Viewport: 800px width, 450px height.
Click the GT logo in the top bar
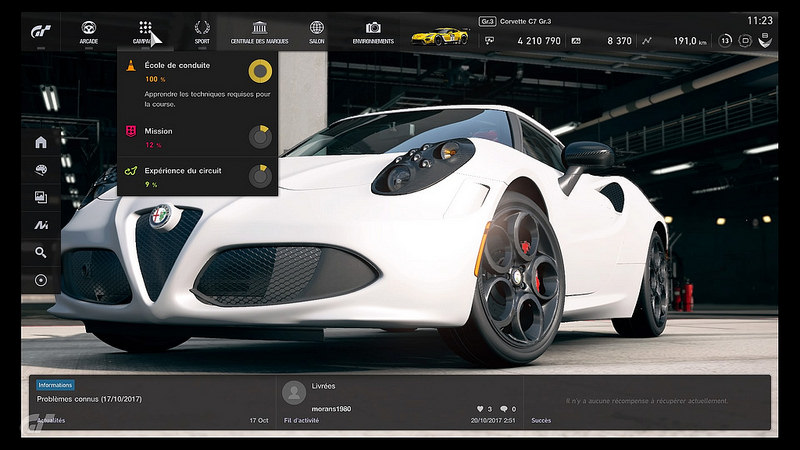[41, 32]
